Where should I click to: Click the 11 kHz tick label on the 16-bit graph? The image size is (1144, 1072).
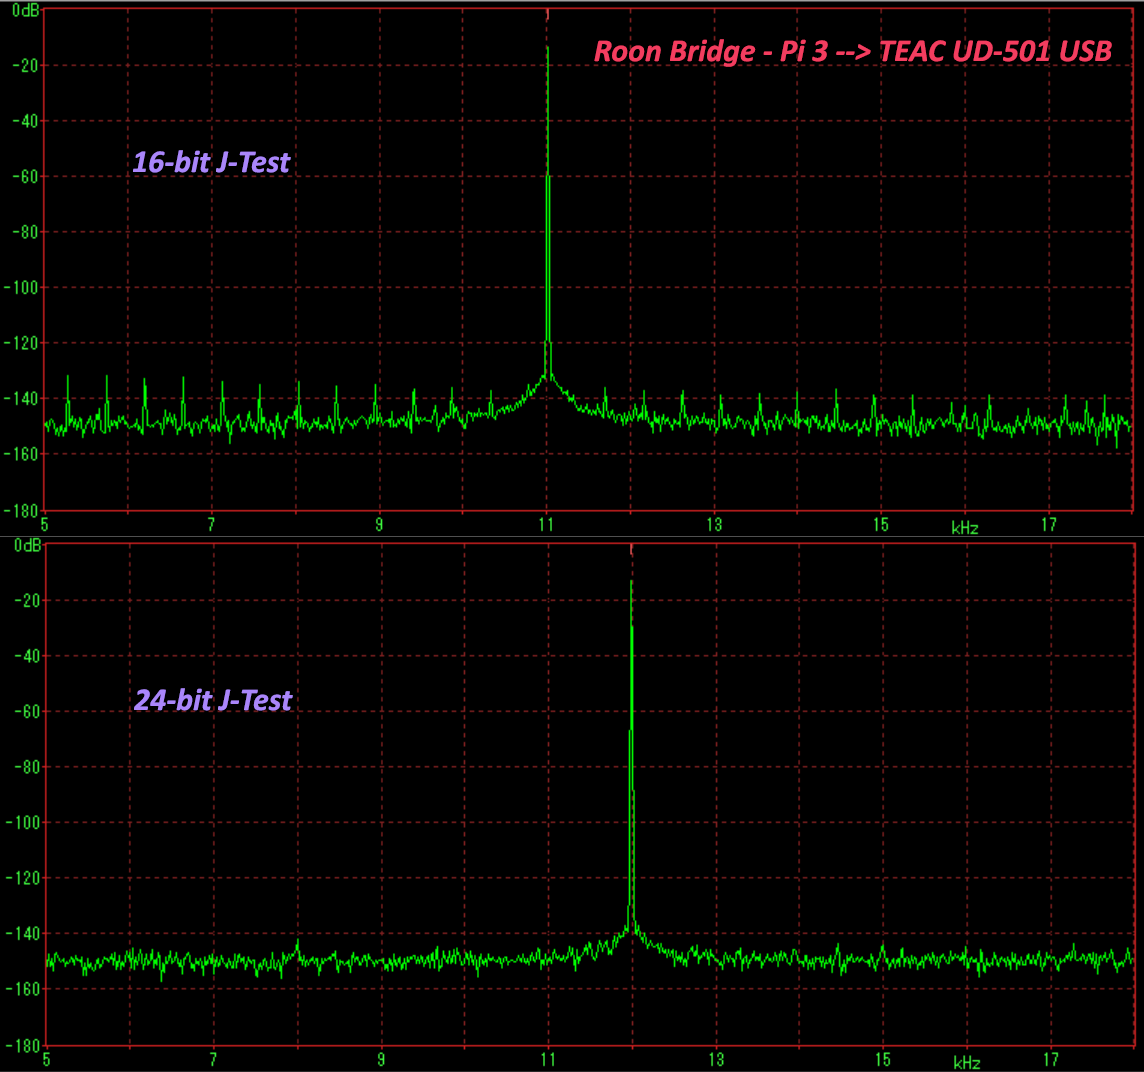click(x=546, y=525)
